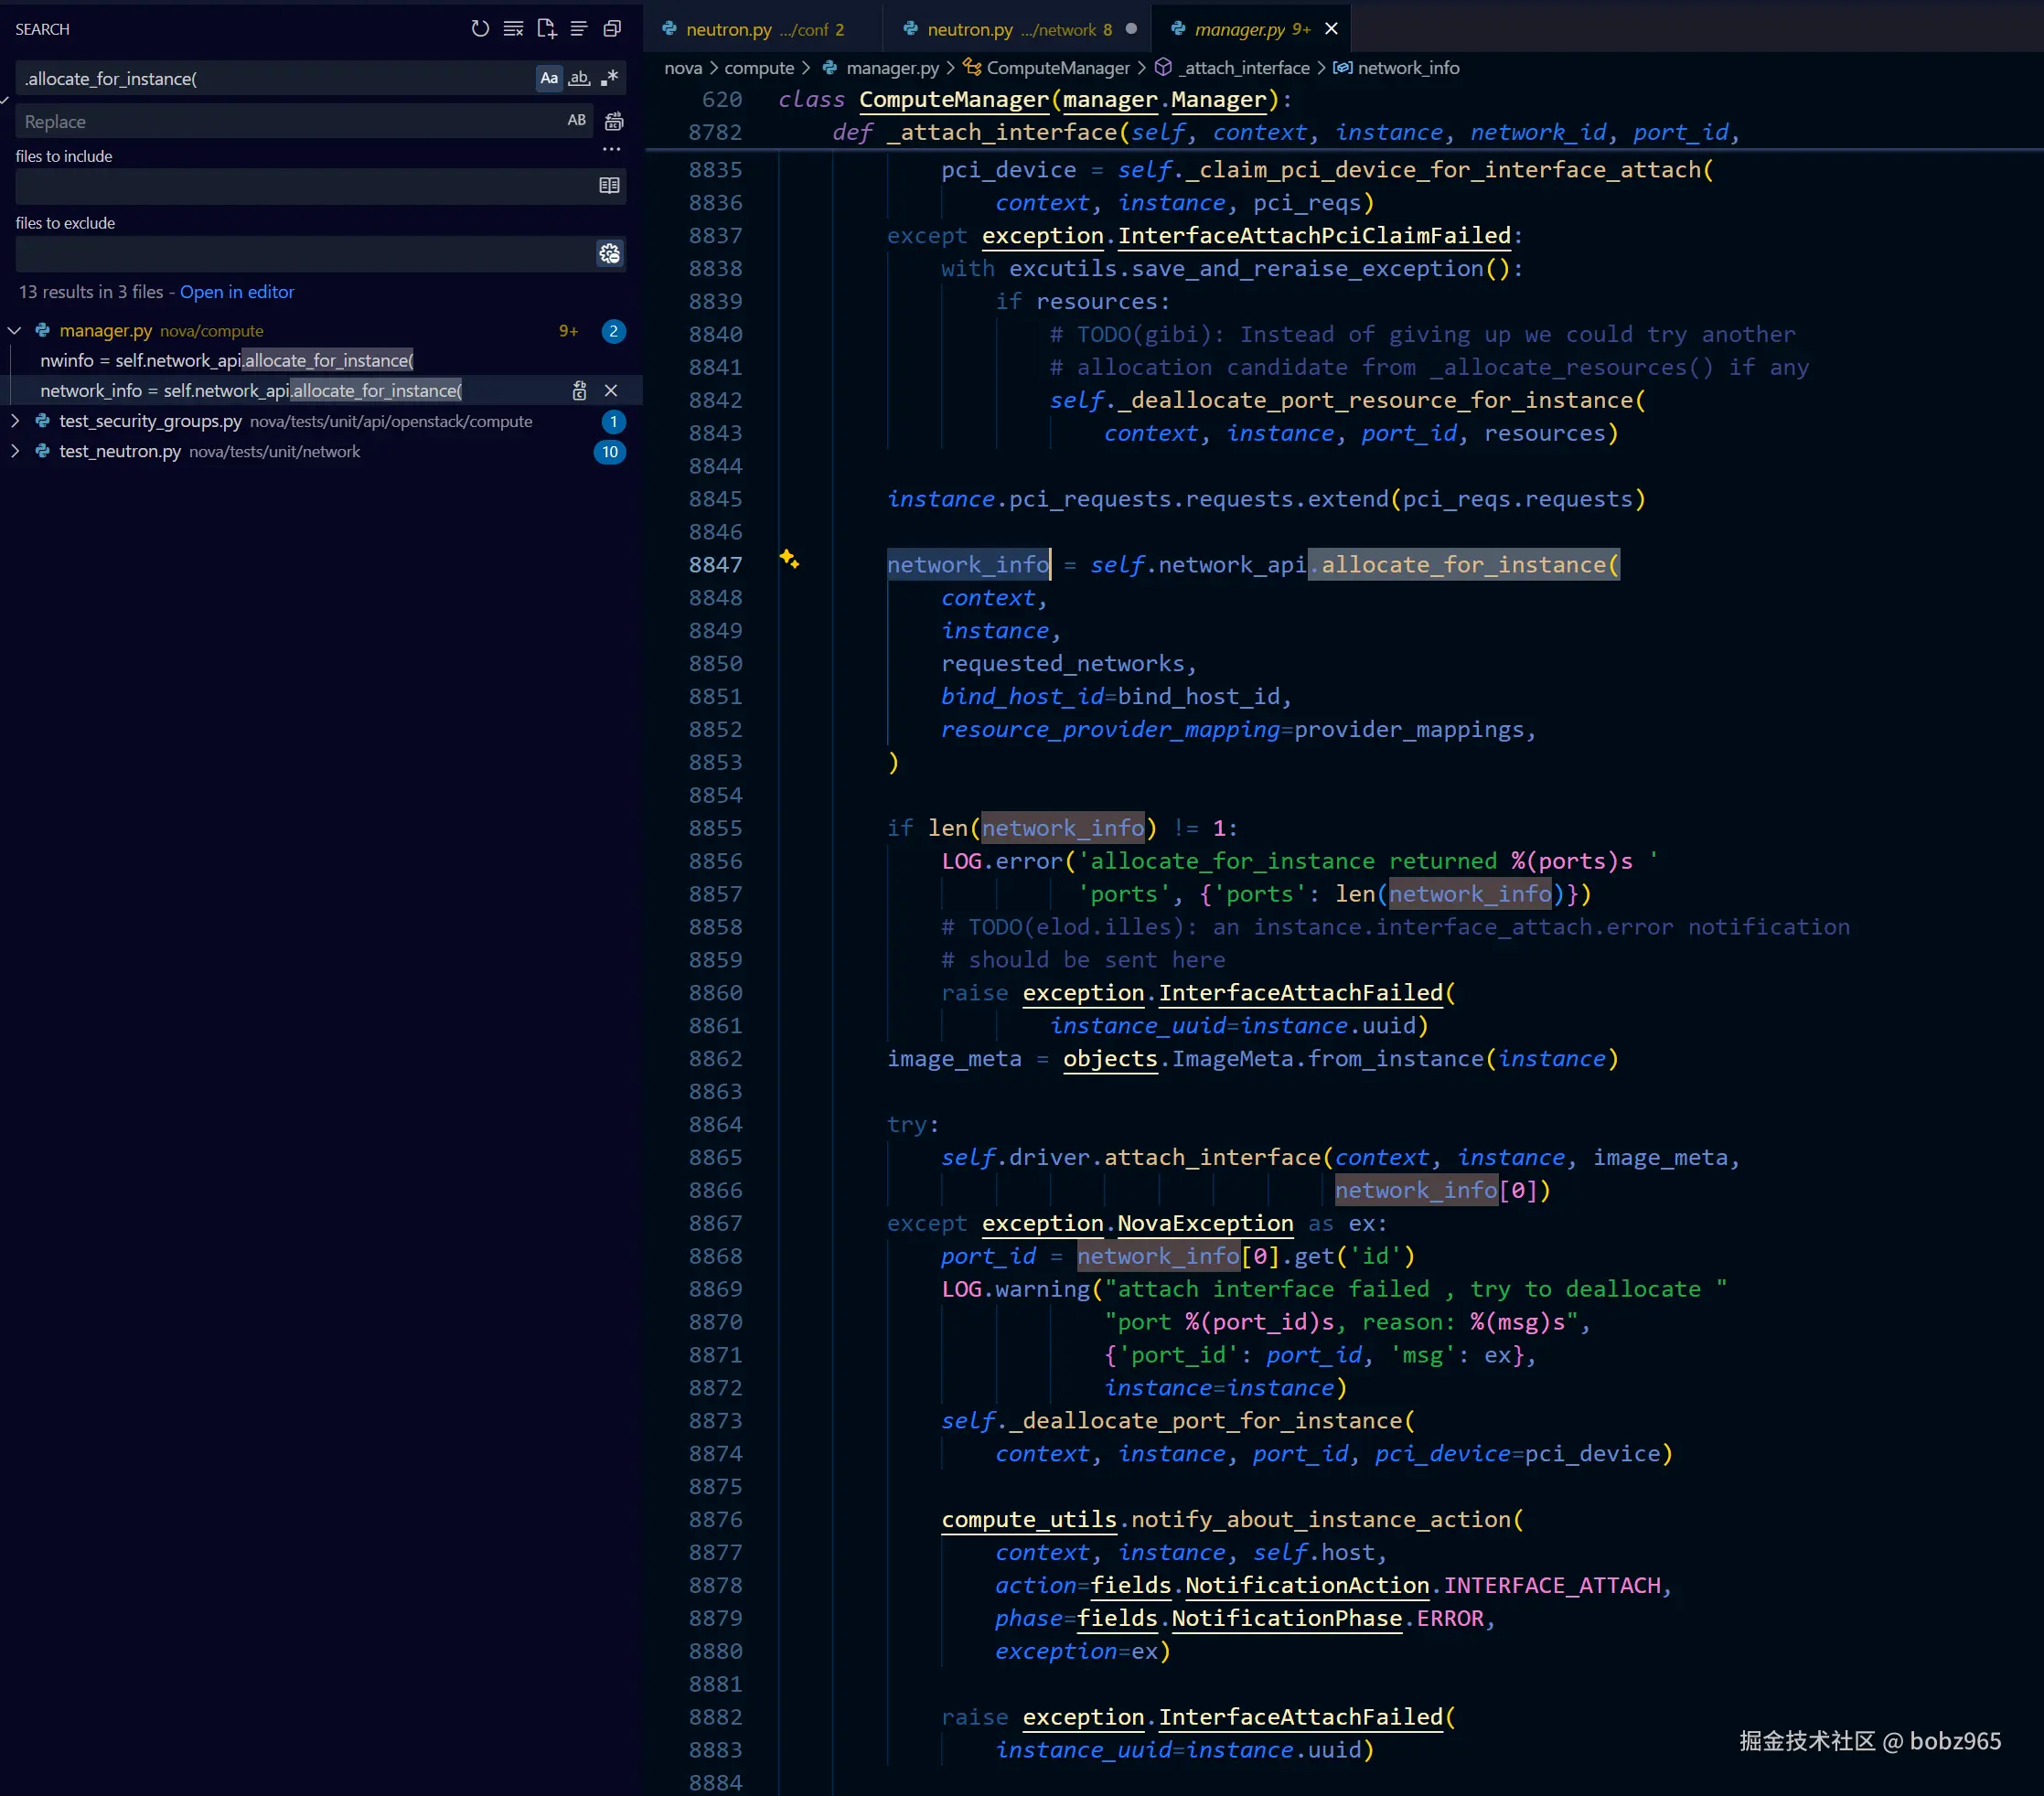Click NovaException in except clause
The height and width of the screenshot is (1796, 2044).
[1205, 1223]
